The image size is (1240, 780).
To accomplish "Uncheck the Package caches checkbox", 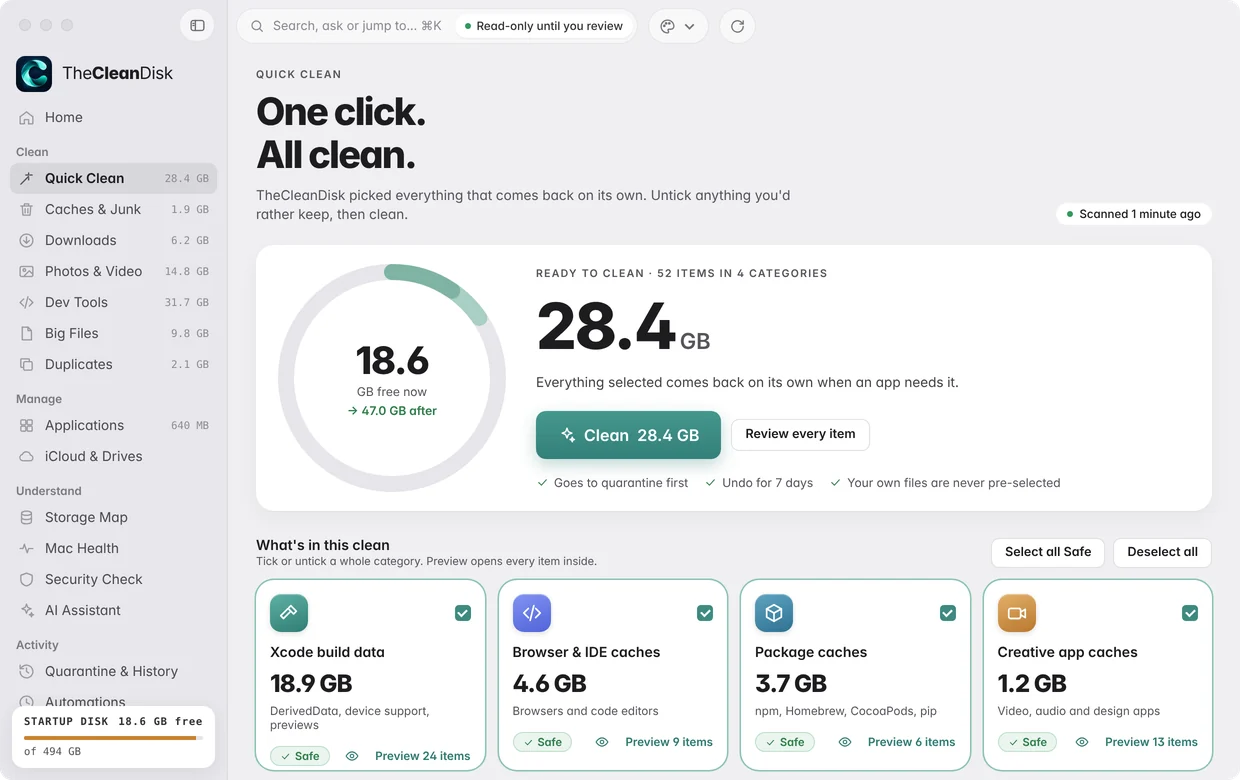I will click(948, 613).
